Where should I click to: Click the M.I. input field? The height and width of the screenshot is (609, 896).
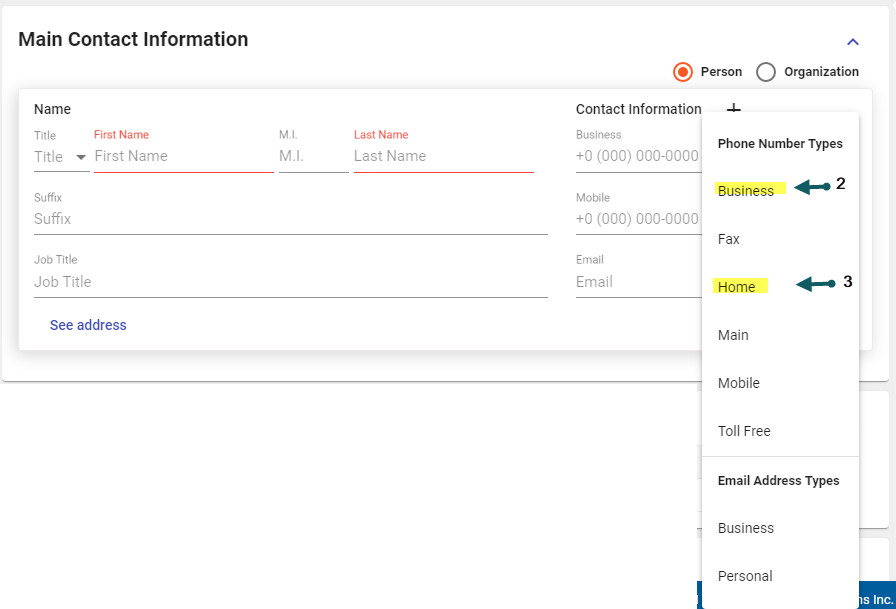pos(313,156)
